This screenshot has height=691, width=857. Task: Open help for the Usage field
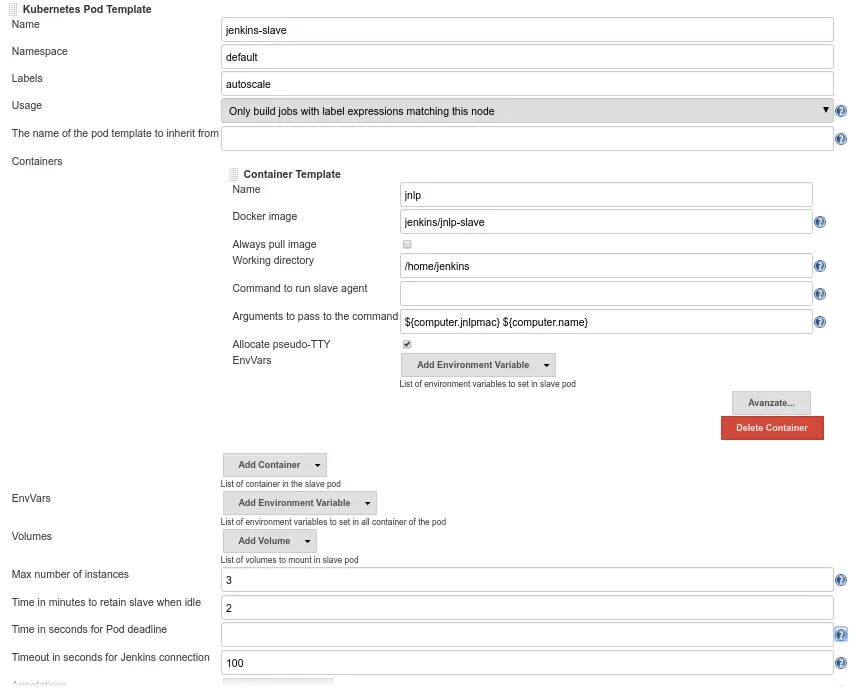tap(841, 111)
